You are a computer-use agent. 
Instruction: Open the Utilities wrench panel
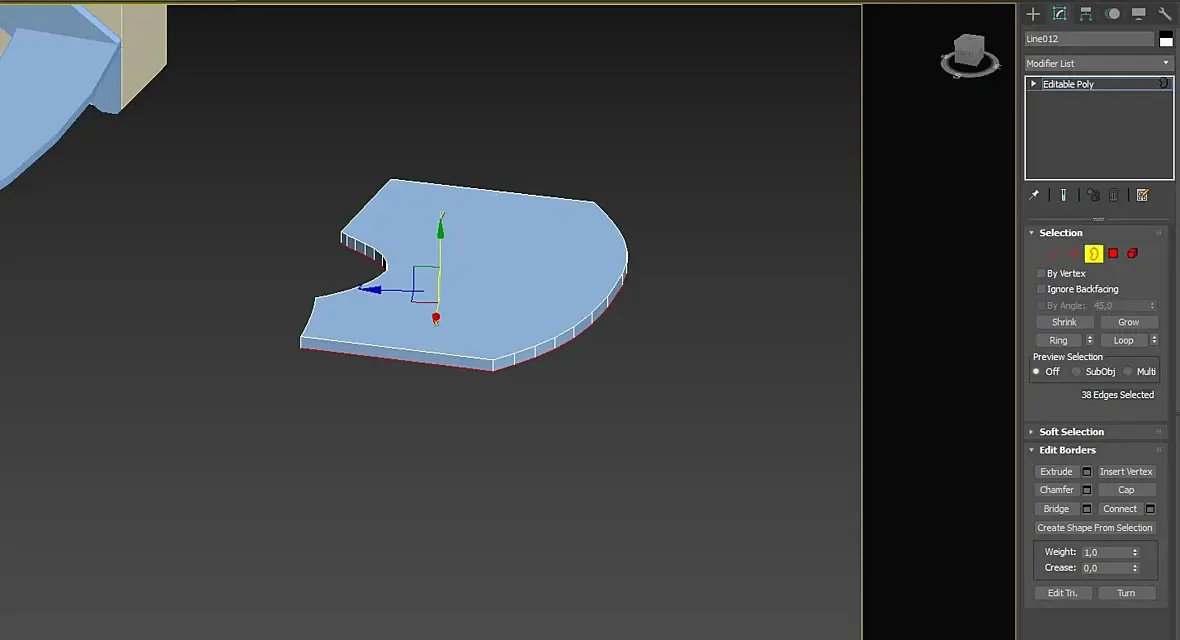point(1164,14)
